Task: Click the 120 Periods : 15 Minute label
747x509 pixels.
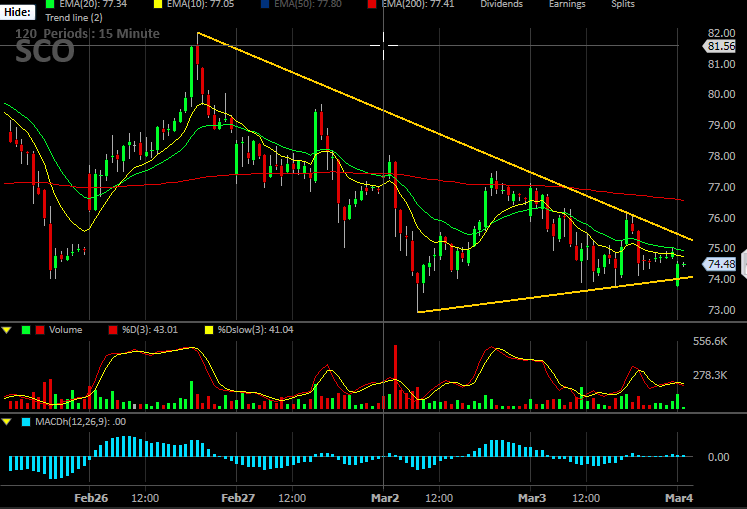Action: (87, 34)
